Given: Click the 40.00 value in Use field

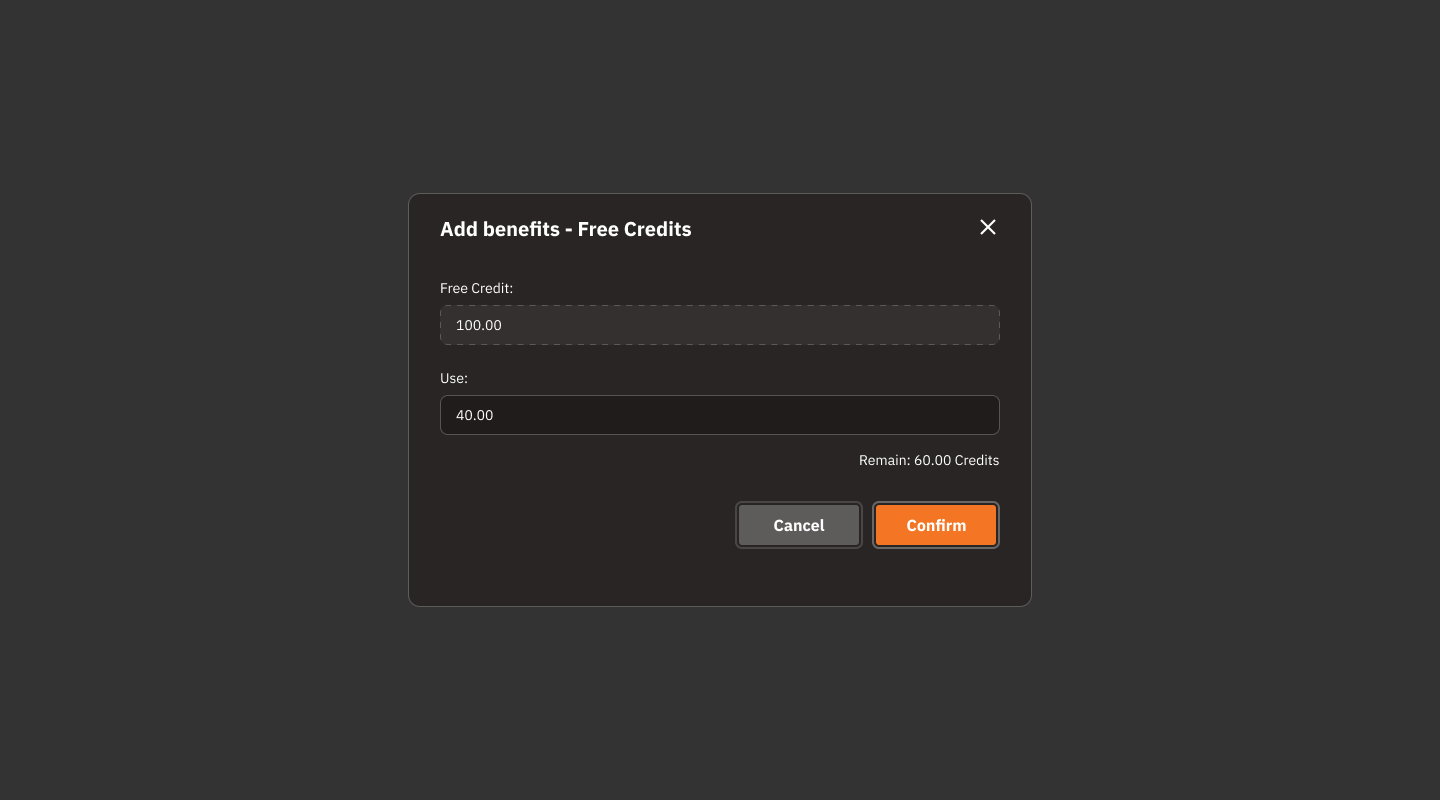Looking at the screenshot, I should 475,415.
